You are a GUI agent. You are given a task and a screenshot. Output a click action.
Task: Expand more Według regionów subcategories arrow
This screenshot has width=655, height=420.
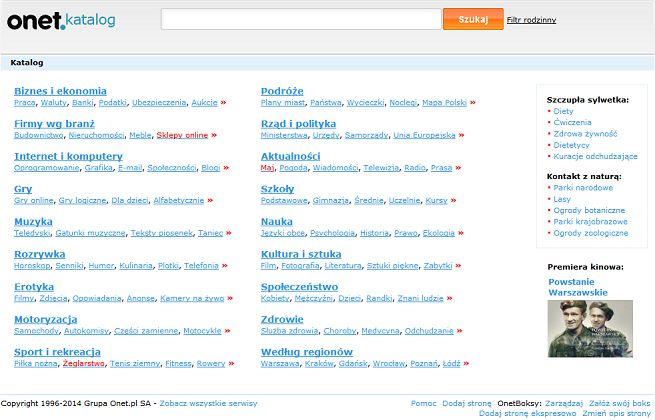tap(466, 363)
